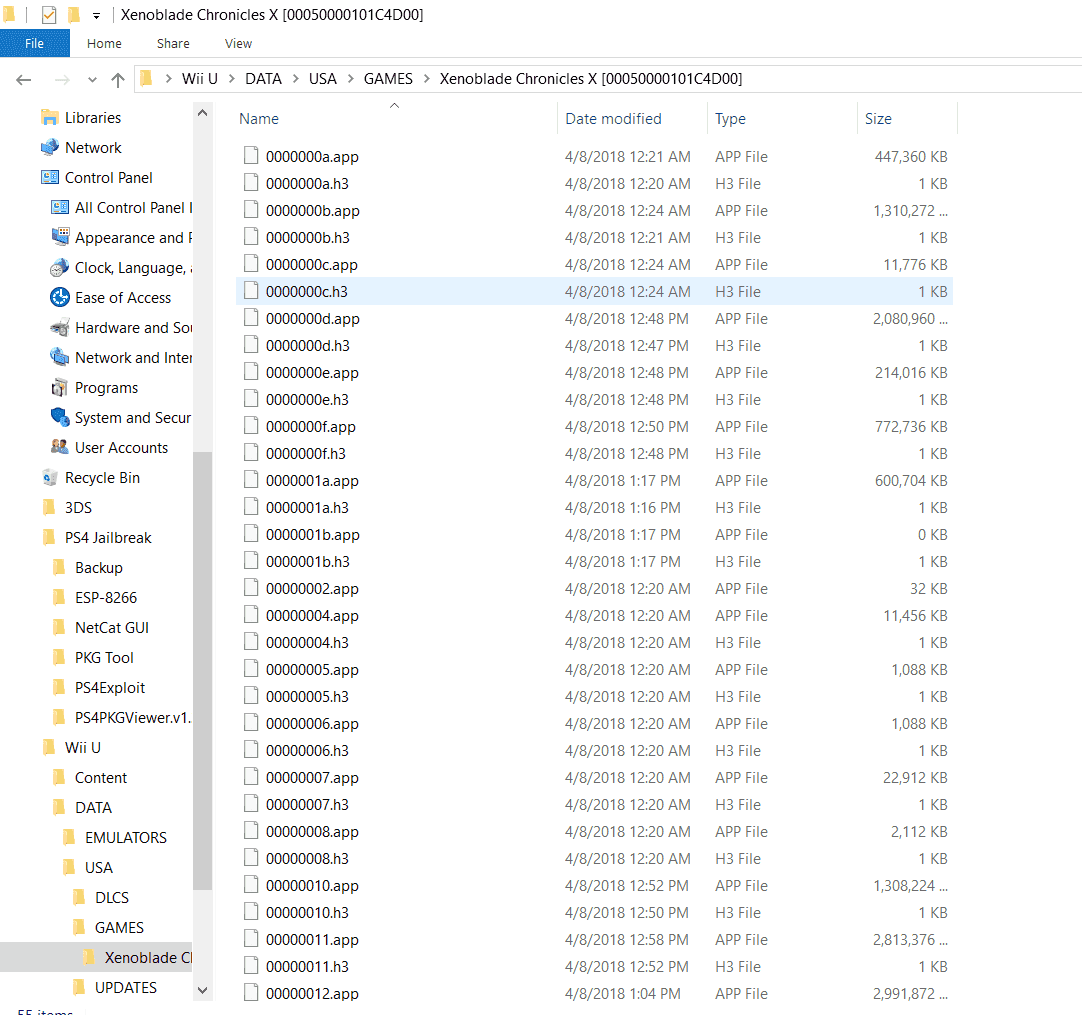Select file 0000000f.app
Viewport: 1082px width, 1015px height.
click(x=311, y=426)
